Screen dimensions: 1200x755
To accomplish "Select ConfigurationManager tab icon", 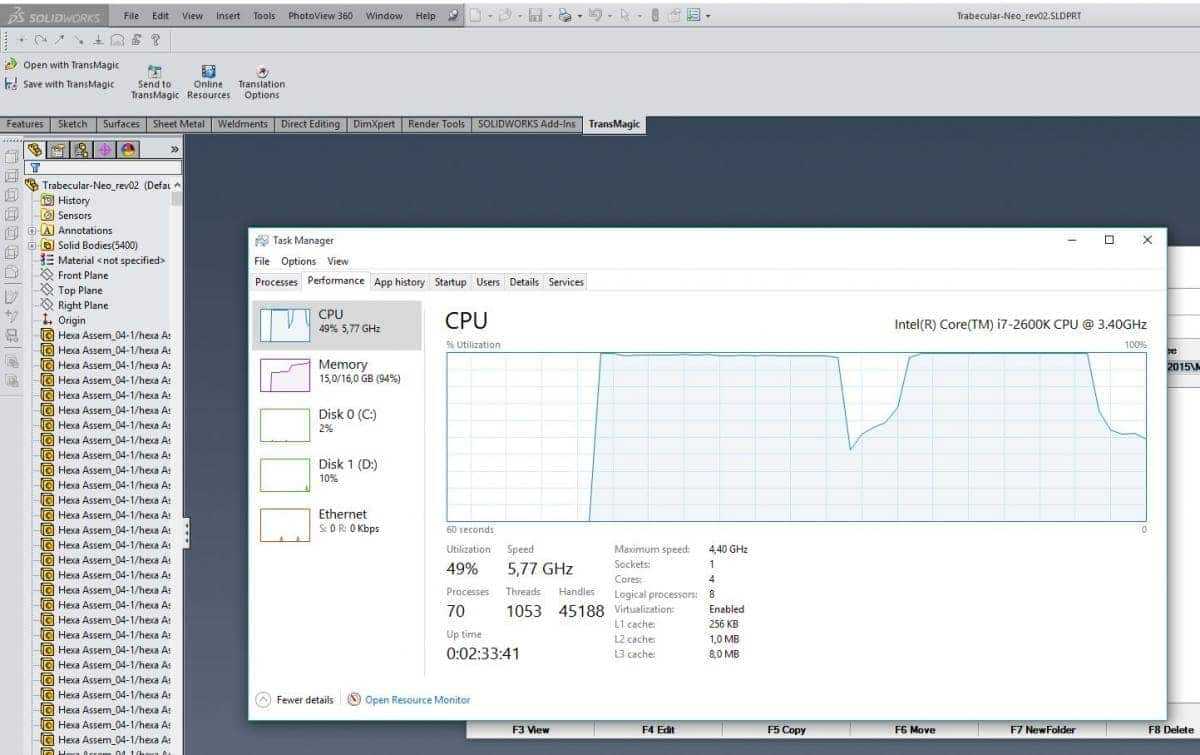I will [x=81, y=149].
